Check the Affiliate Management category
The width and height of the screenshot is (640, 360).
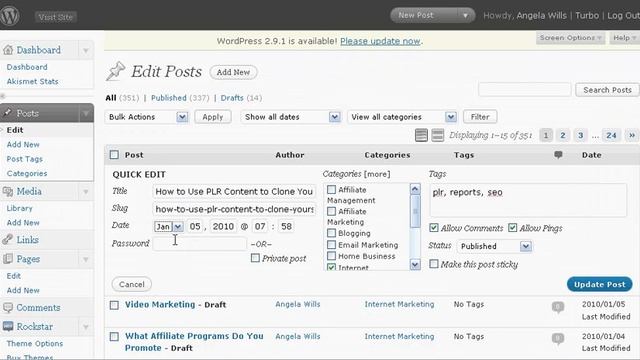pyautogui.click(x=331, y=190)
